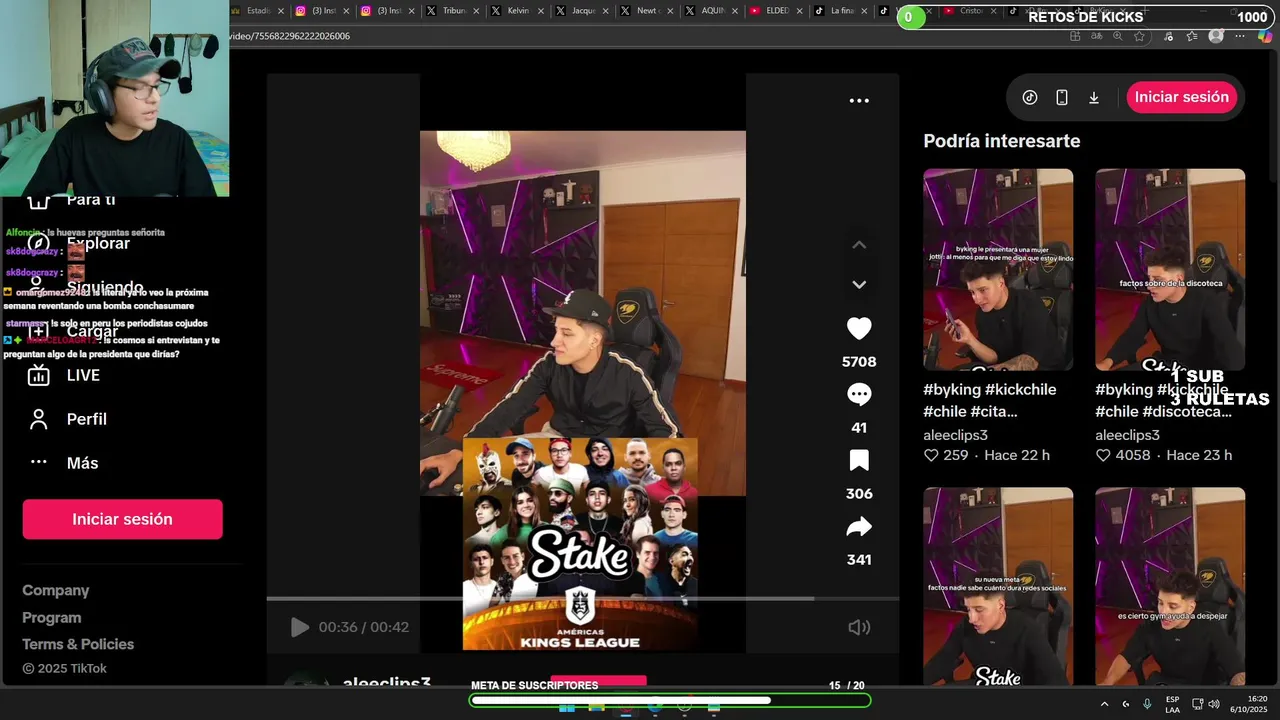Open thumbnail captioned 'factos sobre de la discoteca'
The width and height of the screenshot is (1280, 720).
1170,269
